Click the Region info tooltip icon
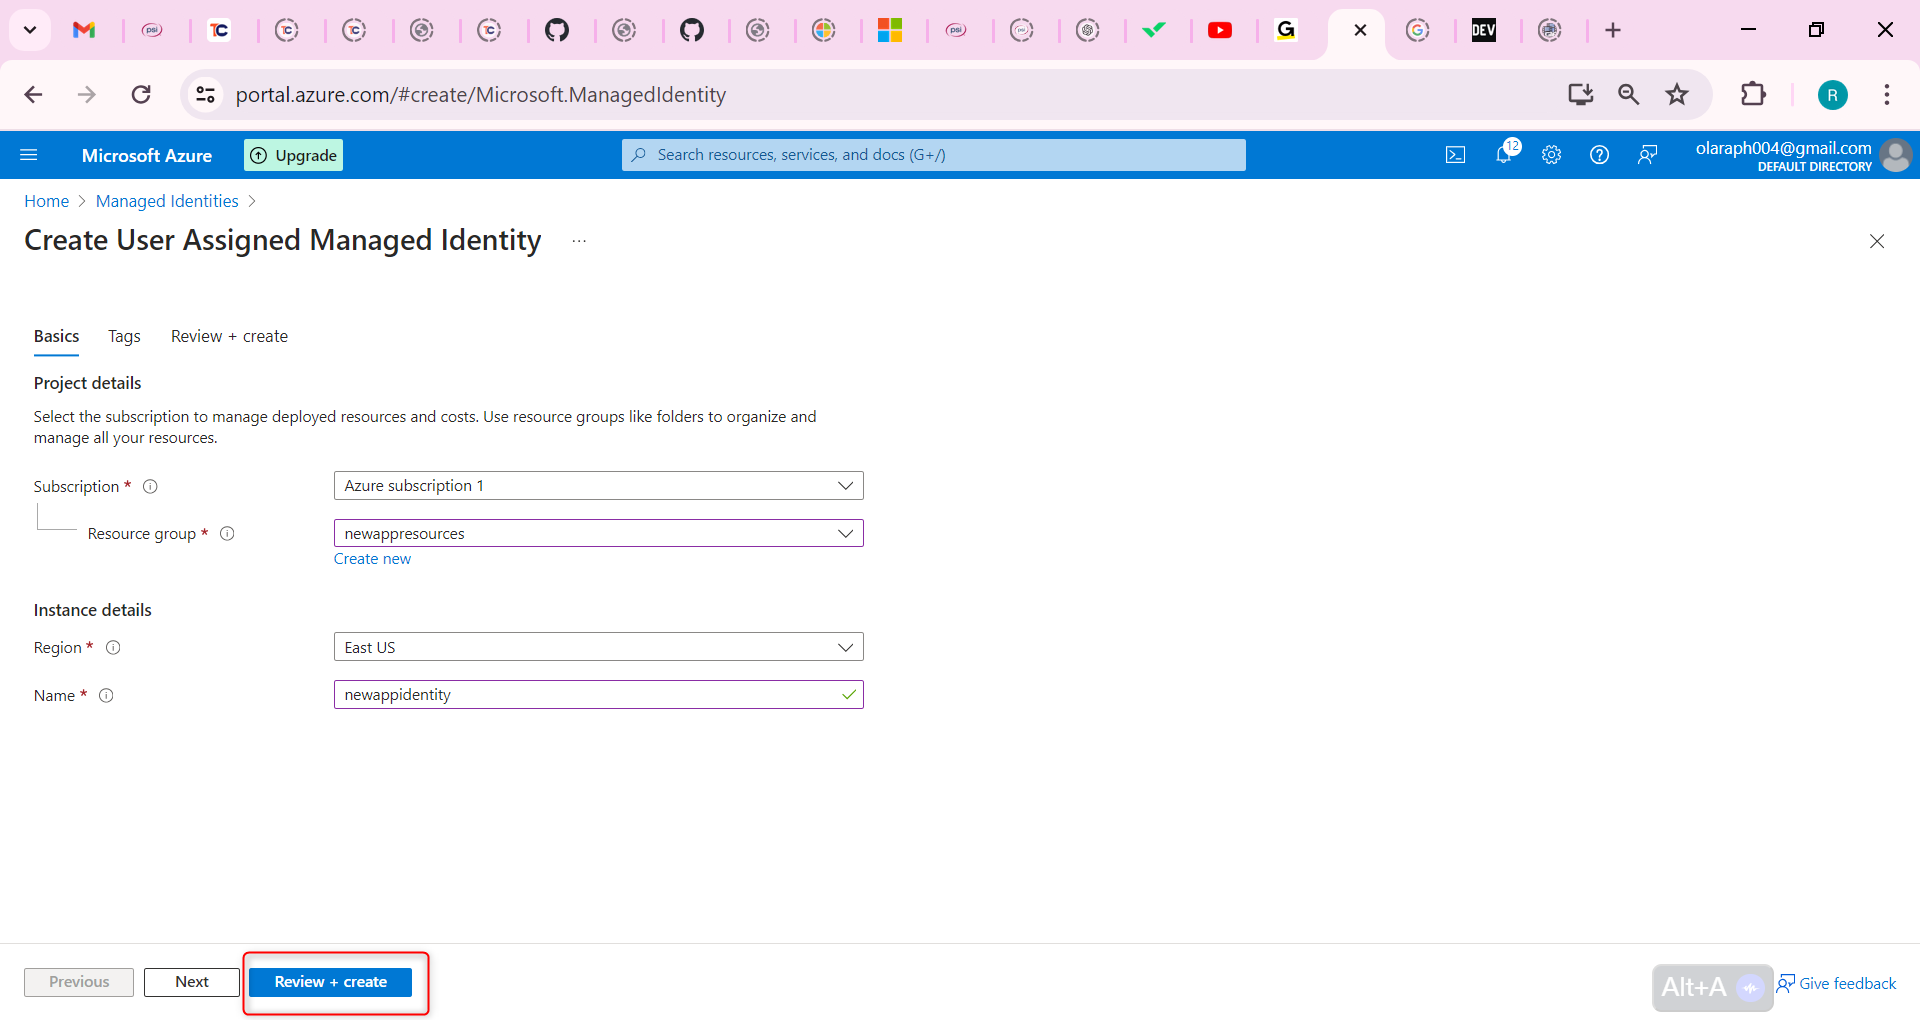The image size is (1920, 1020). [113, 647]
